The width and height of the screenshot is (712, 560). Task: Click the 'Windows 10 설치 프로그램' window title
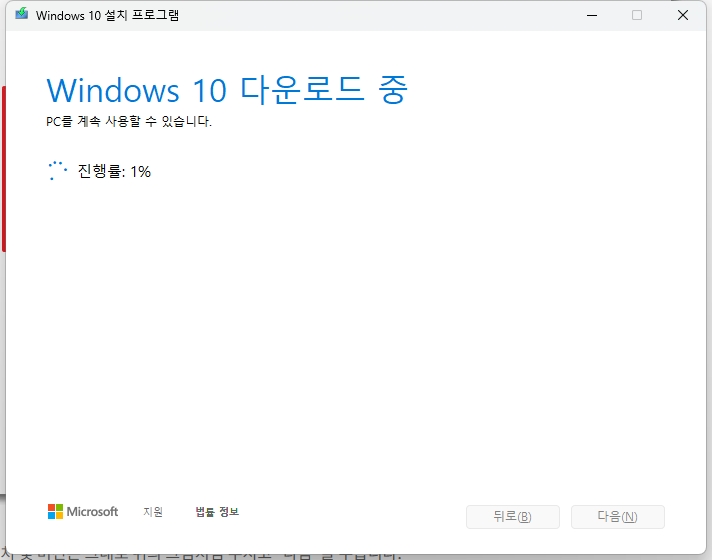pos(107,15)
